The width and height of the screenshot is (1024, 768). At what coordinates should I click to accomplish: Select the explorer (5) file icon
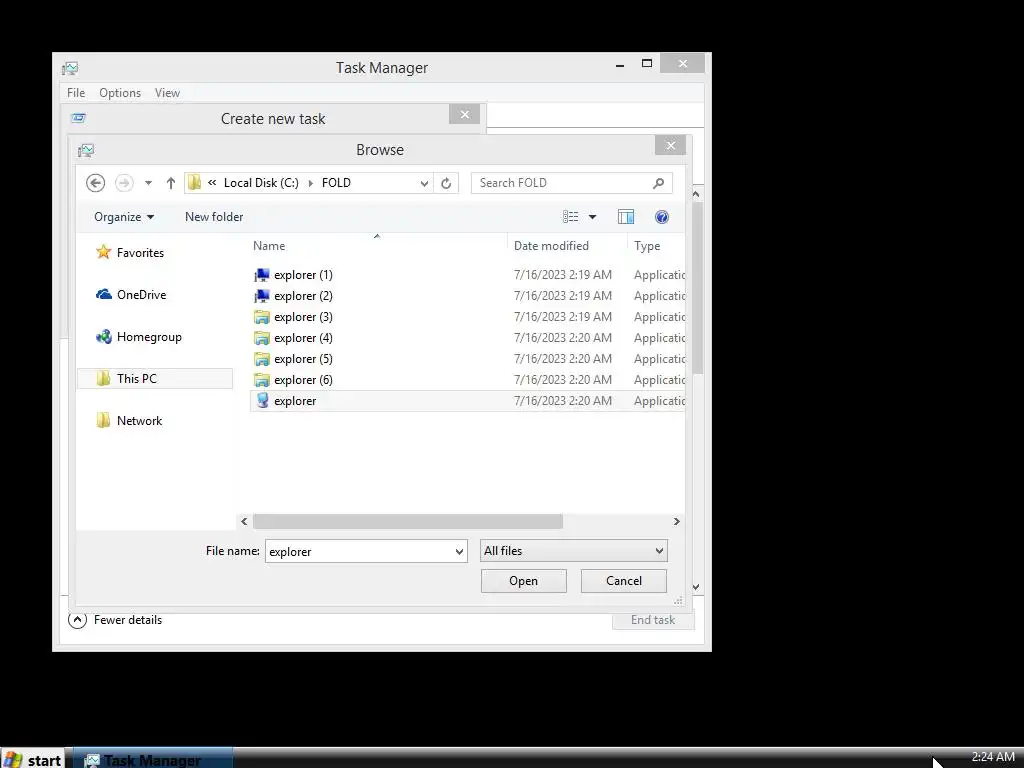(262, 359)
